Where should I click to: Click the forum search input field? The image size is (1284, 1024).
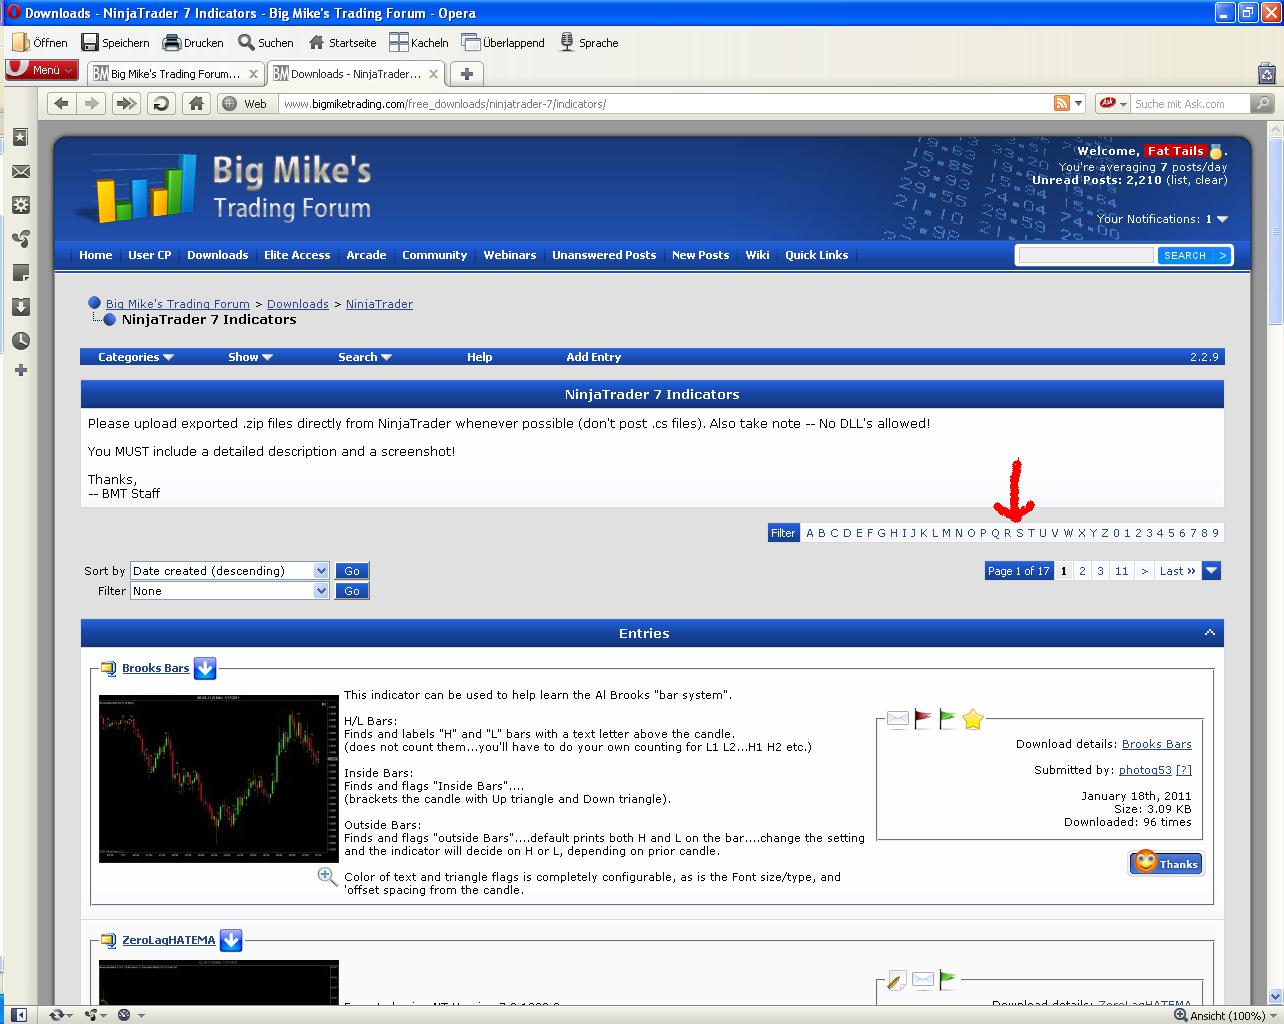[1086, 256]
